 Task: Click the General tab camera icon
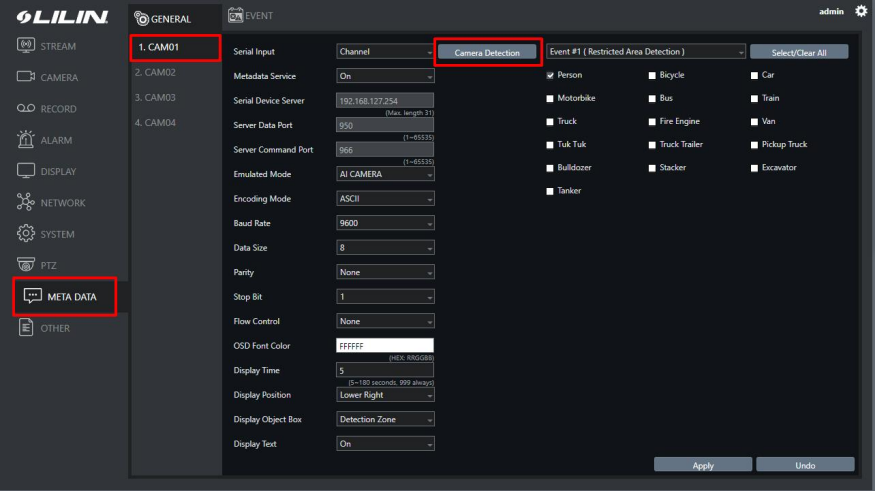[142, 19]
